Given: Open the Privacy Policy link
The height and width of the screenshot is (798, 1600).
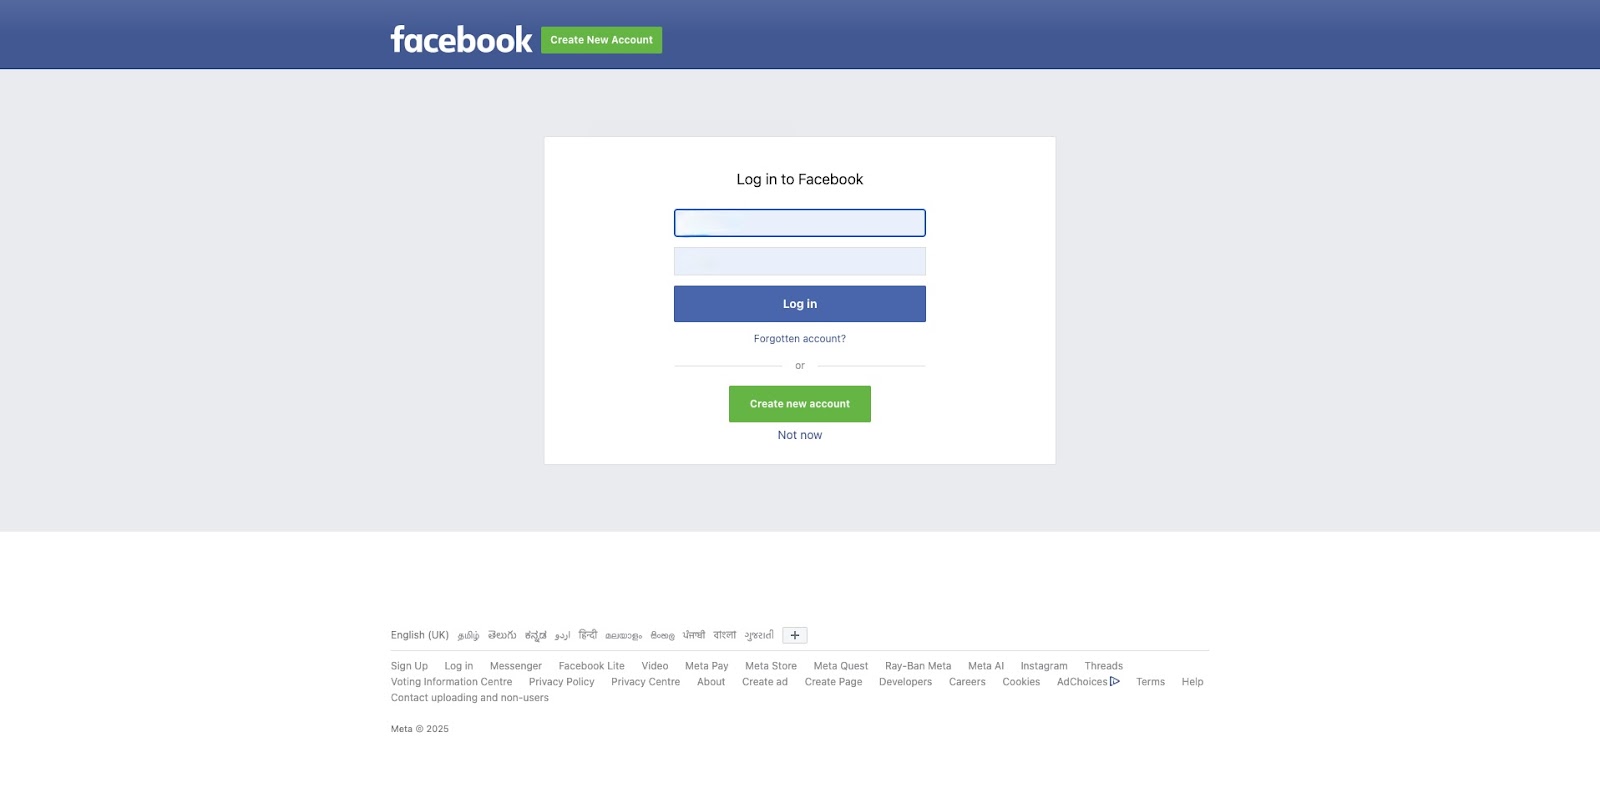Looking at the screenshot, I should point(562,682).
